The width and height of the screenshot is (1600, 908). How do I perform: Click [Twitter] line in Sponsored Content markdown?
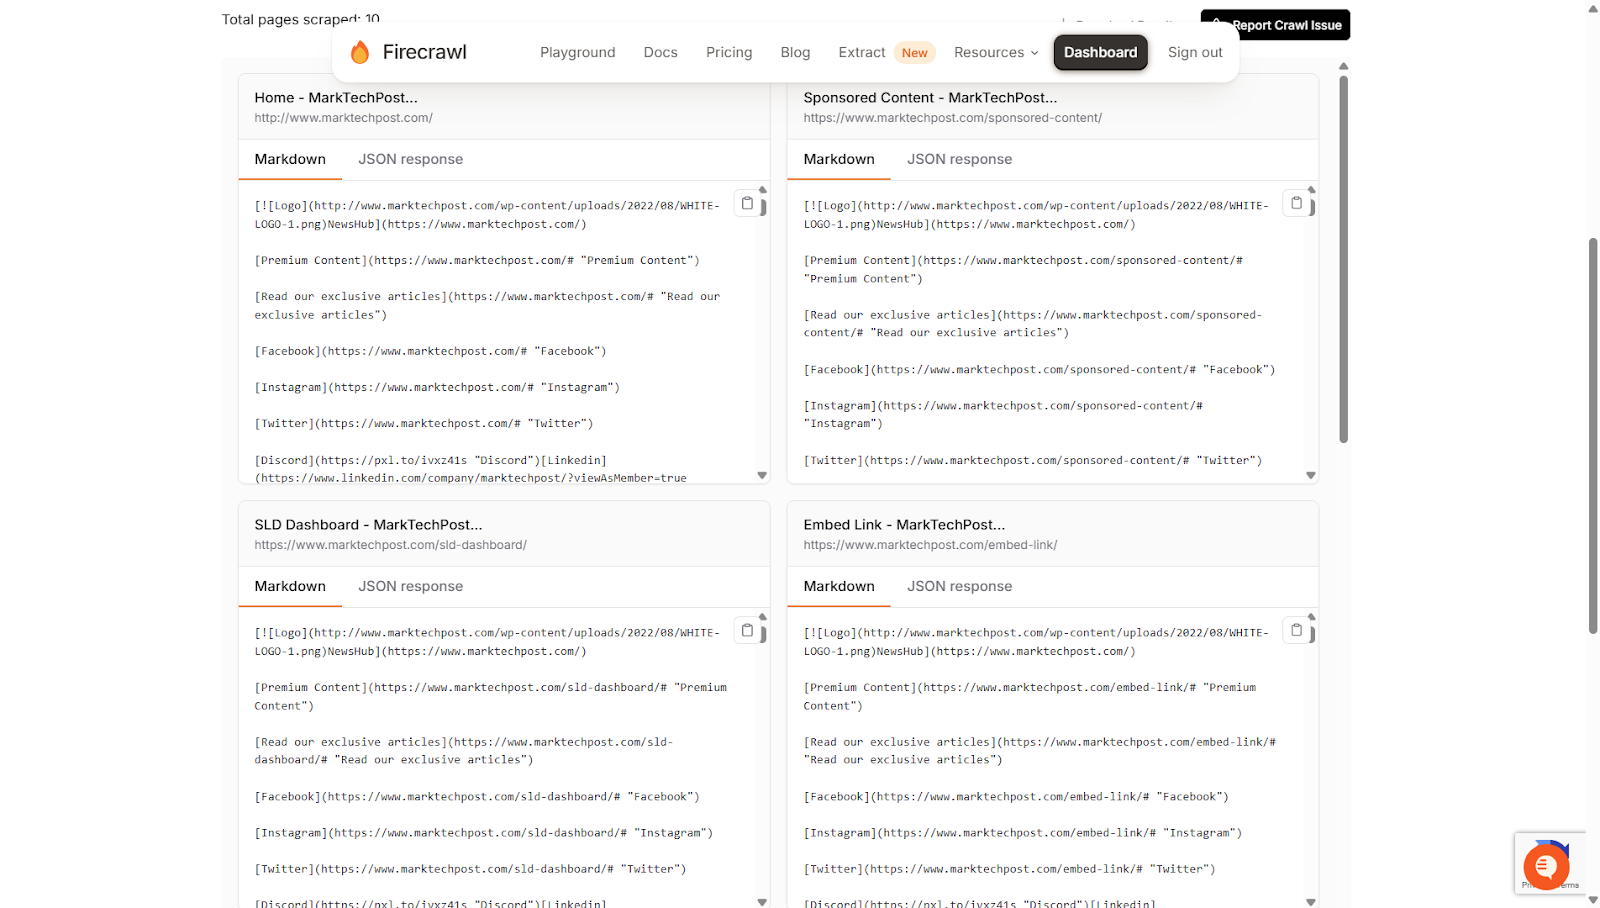pos(1033,460)
